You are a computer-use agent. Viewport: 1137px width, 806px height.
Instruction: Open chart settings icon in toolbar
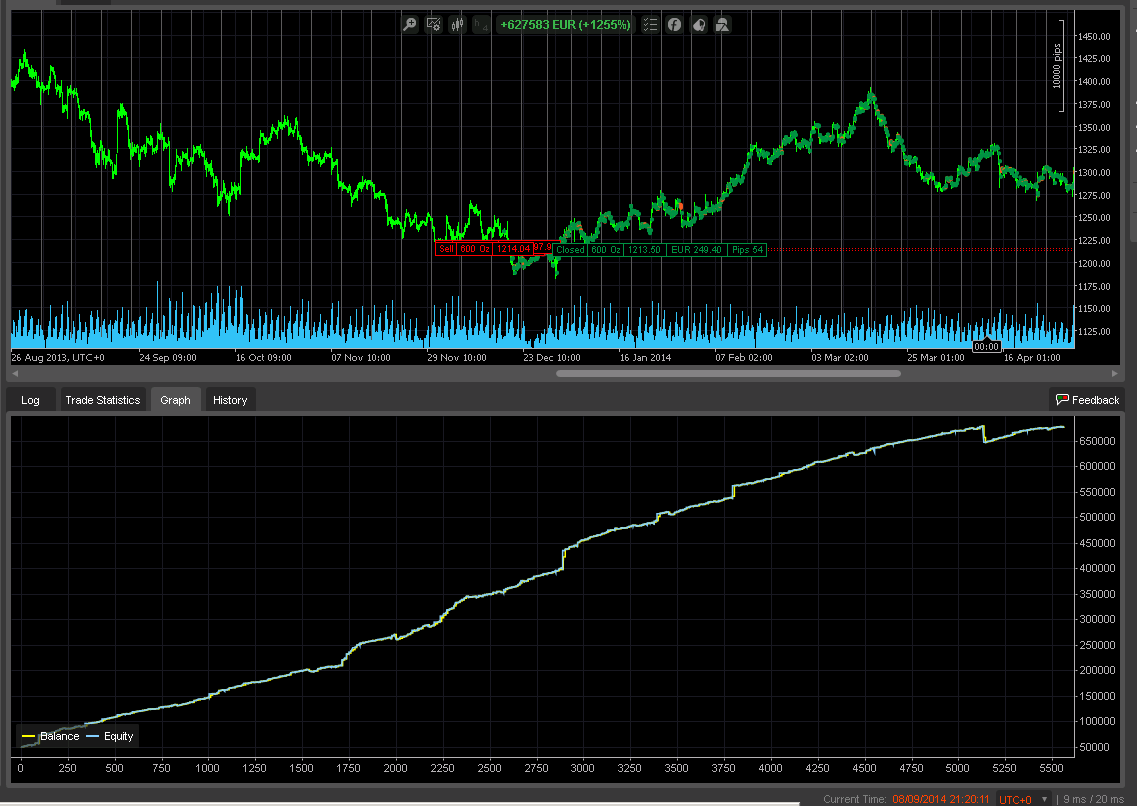(434, 25)
